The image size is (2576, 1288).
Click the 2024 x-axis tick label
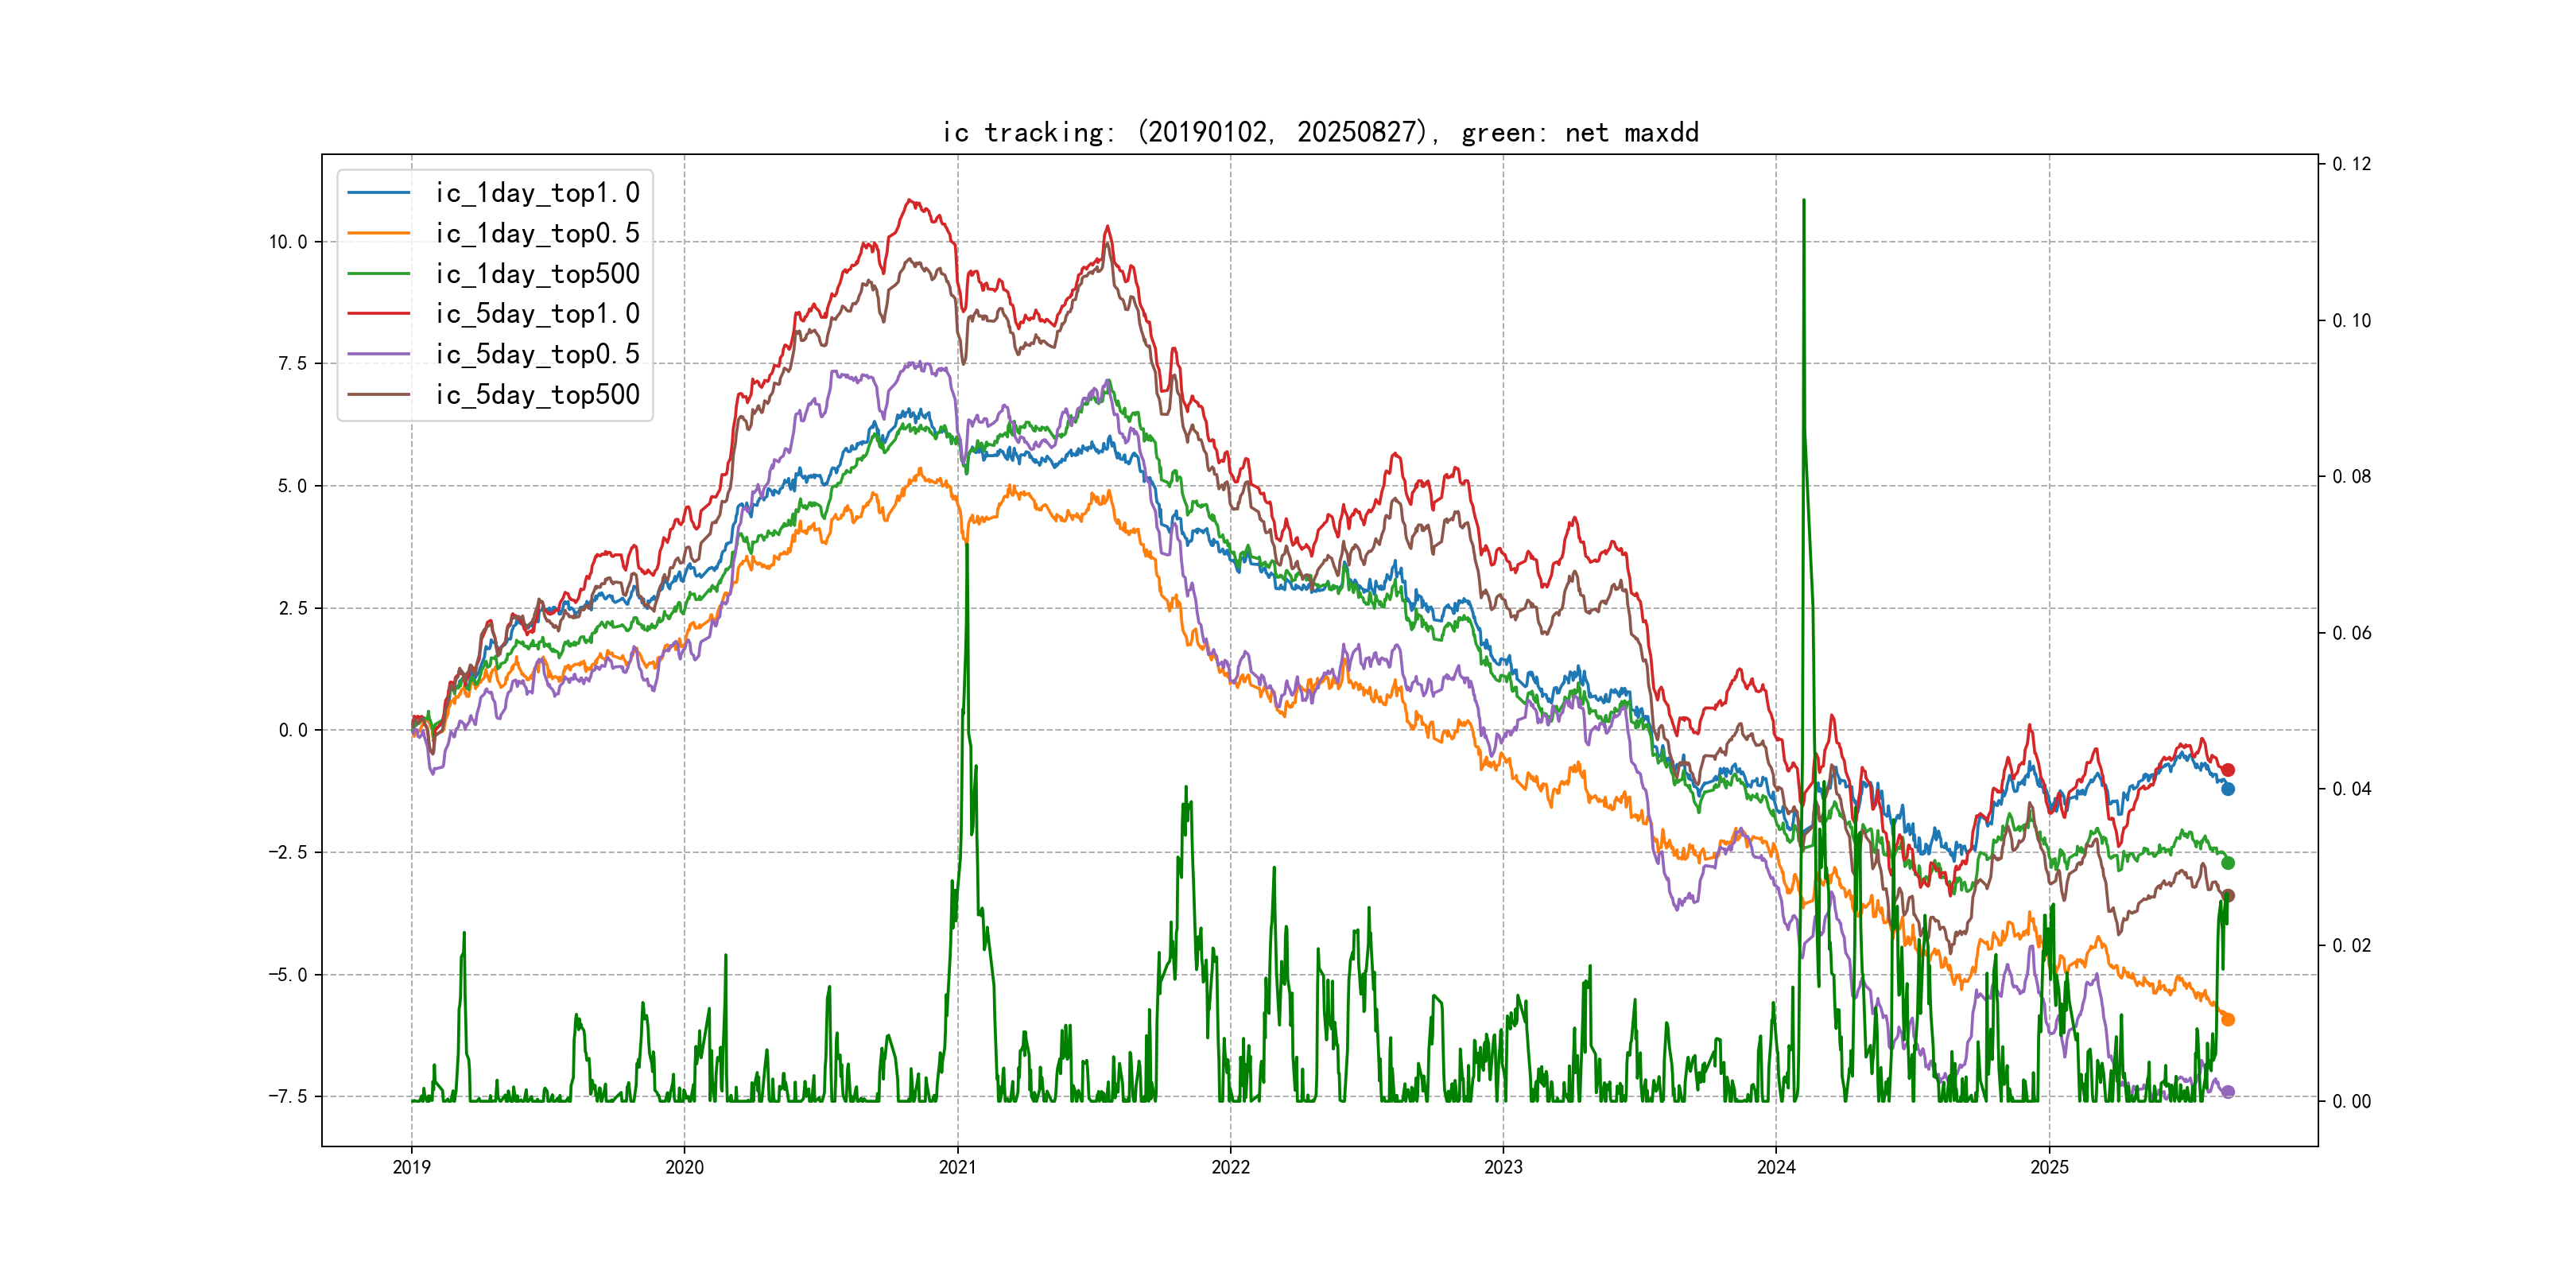1776,1167
